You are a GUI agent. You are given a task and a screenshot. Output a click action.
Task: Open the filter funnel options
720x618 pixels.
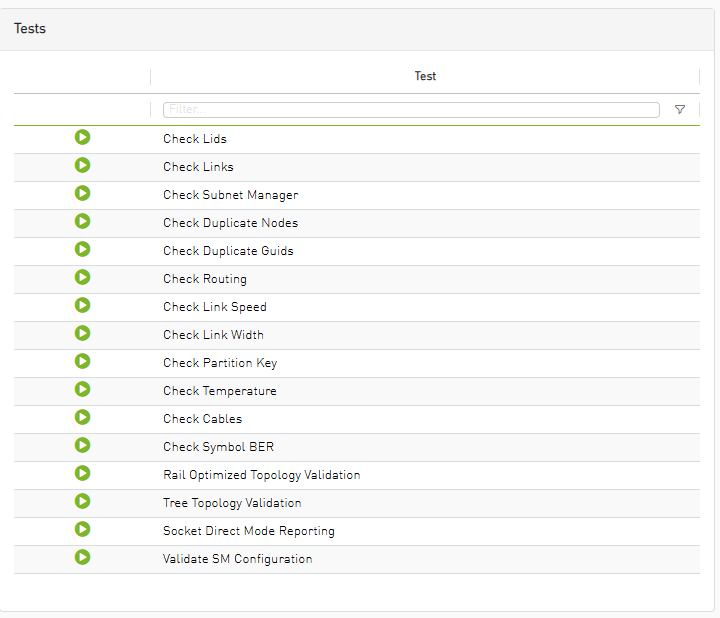(680, 110)
